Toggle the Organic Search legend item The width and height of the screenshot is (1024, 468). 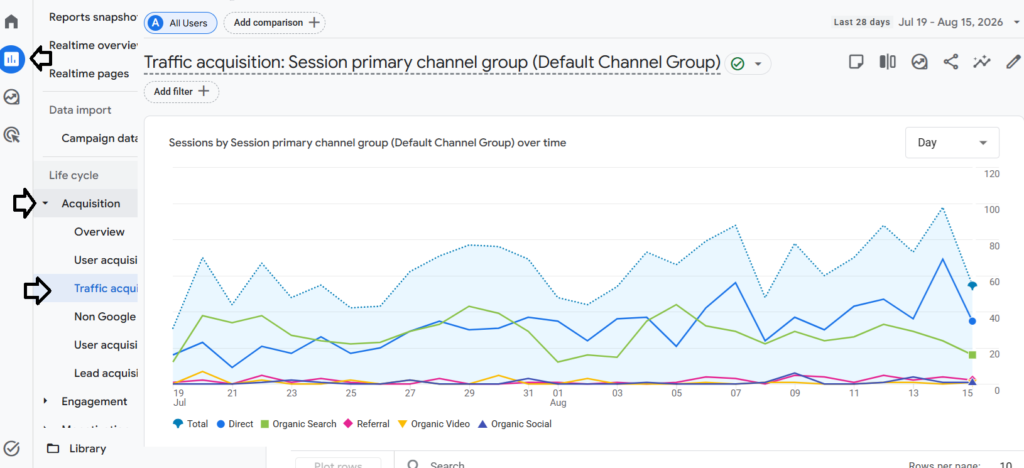(298, 424)
